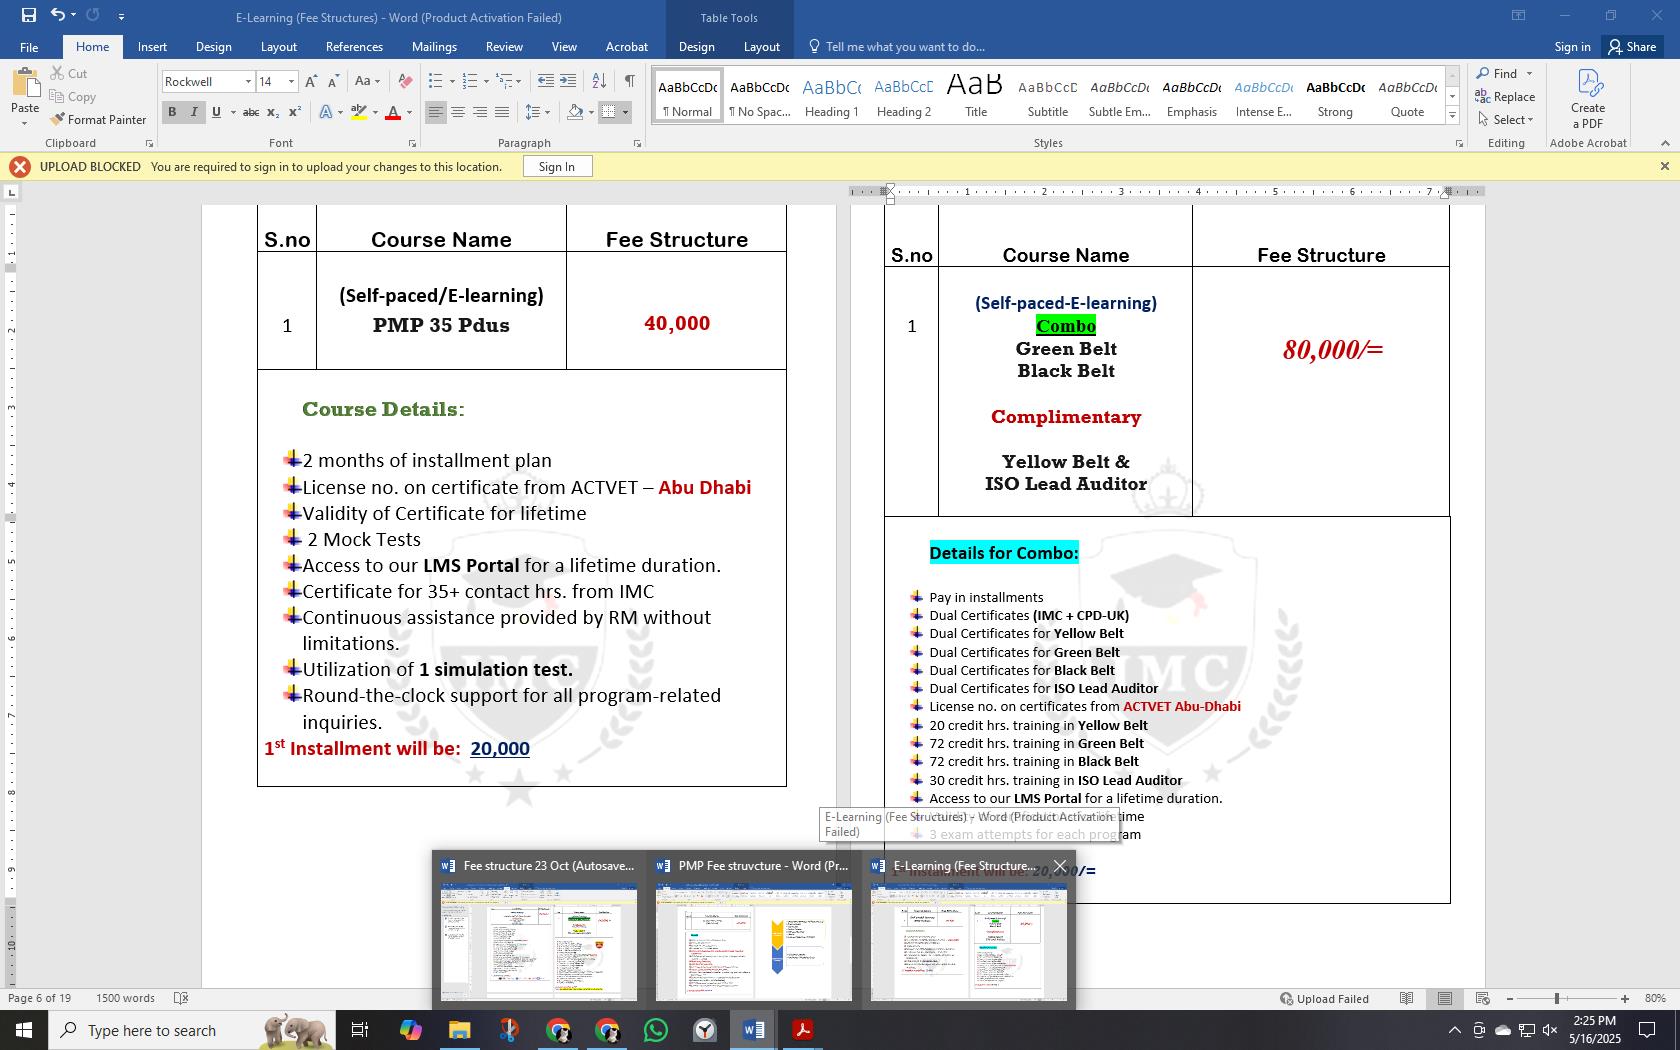Open Adobe Acrobat from the taskbar
This screenshot has width=1680, height=1050.
tap(802, 1030)
